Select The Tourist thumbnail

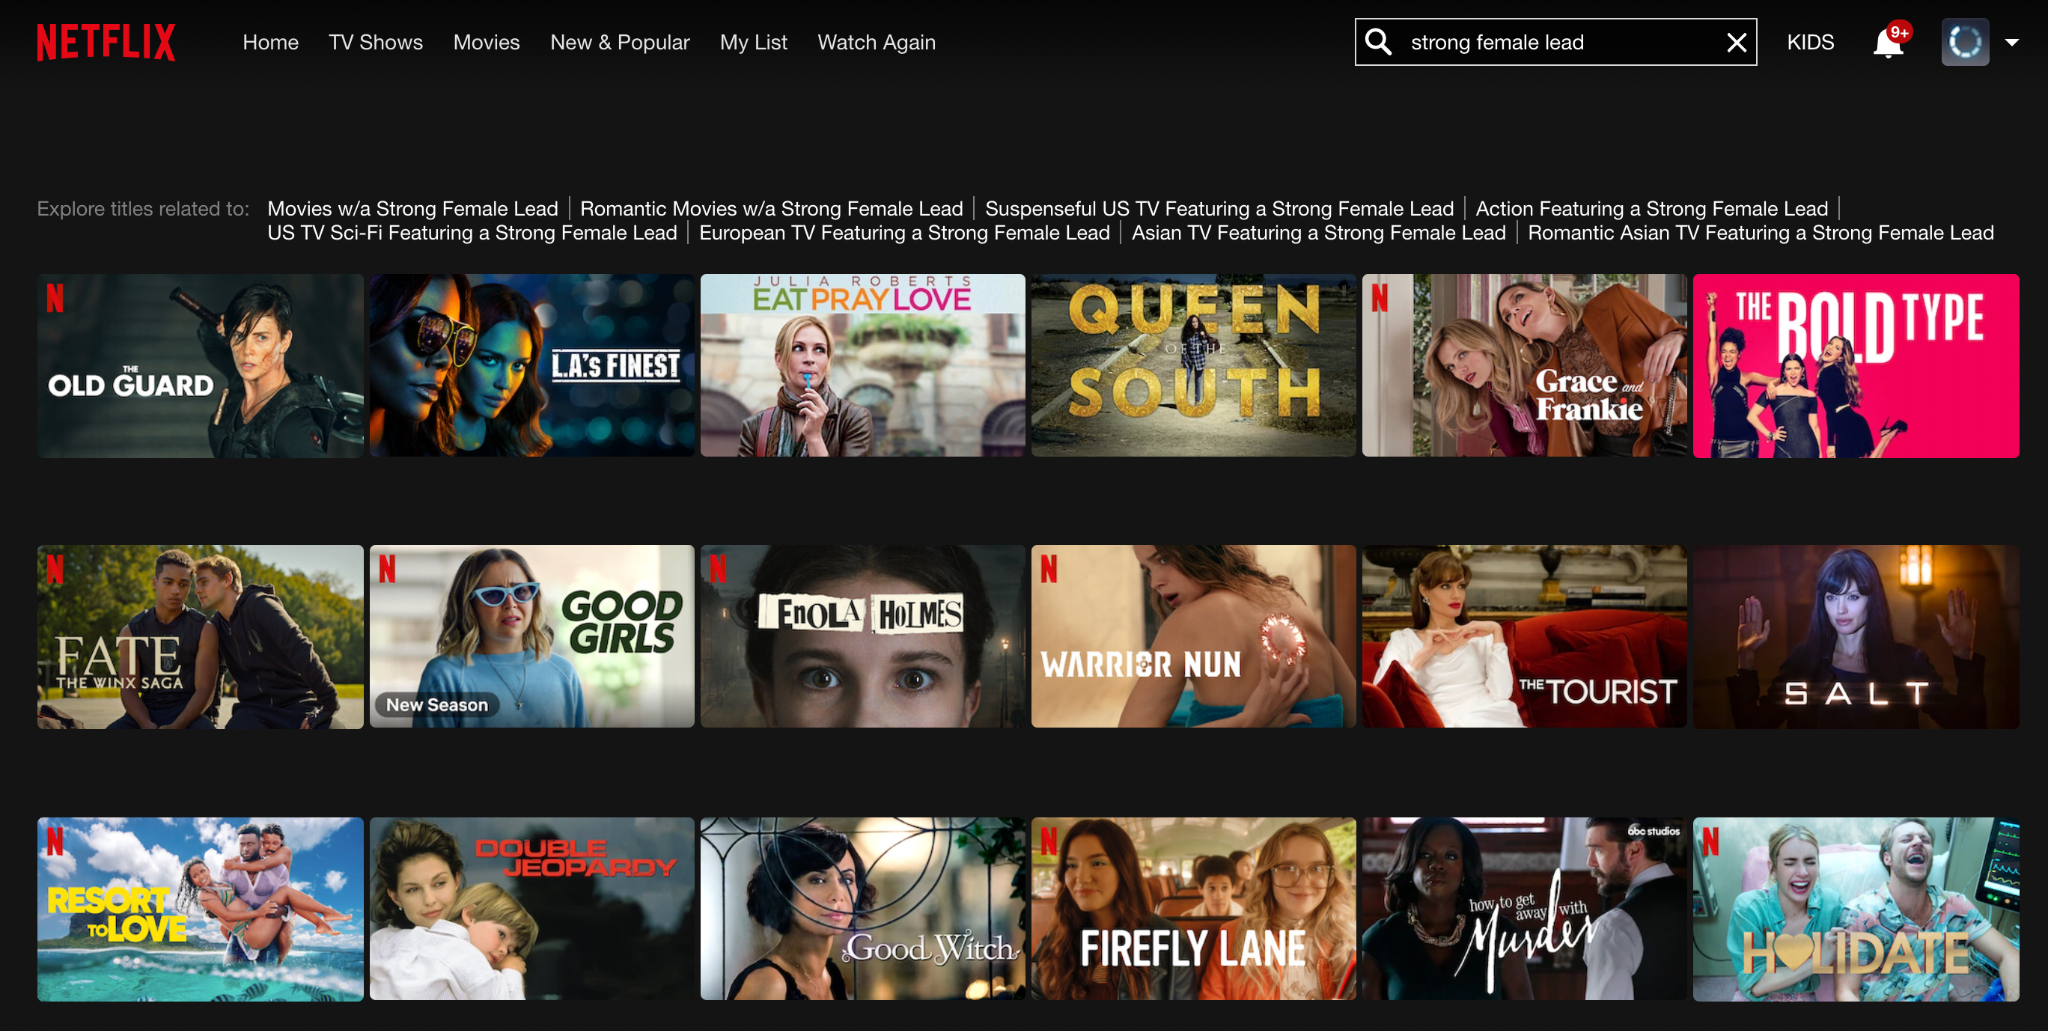tap(1525, 637)
